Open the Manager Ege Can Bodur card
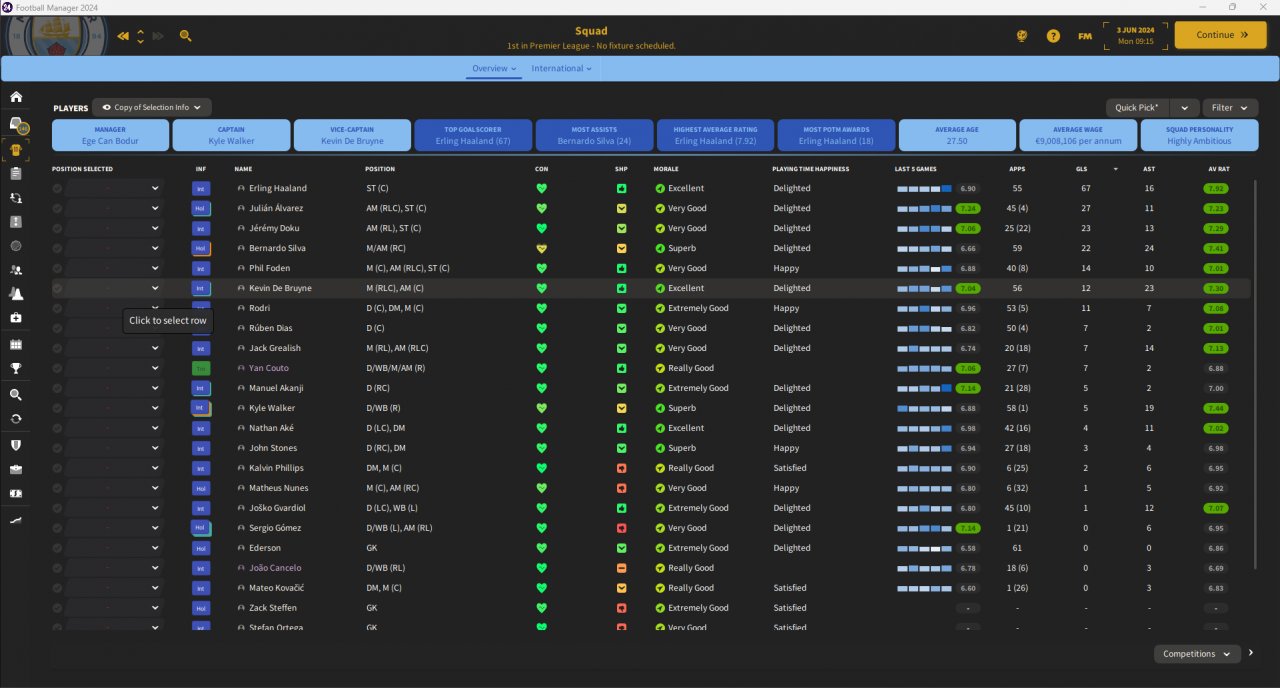This screenshot has width=1280, height=688. click(110, 135)
